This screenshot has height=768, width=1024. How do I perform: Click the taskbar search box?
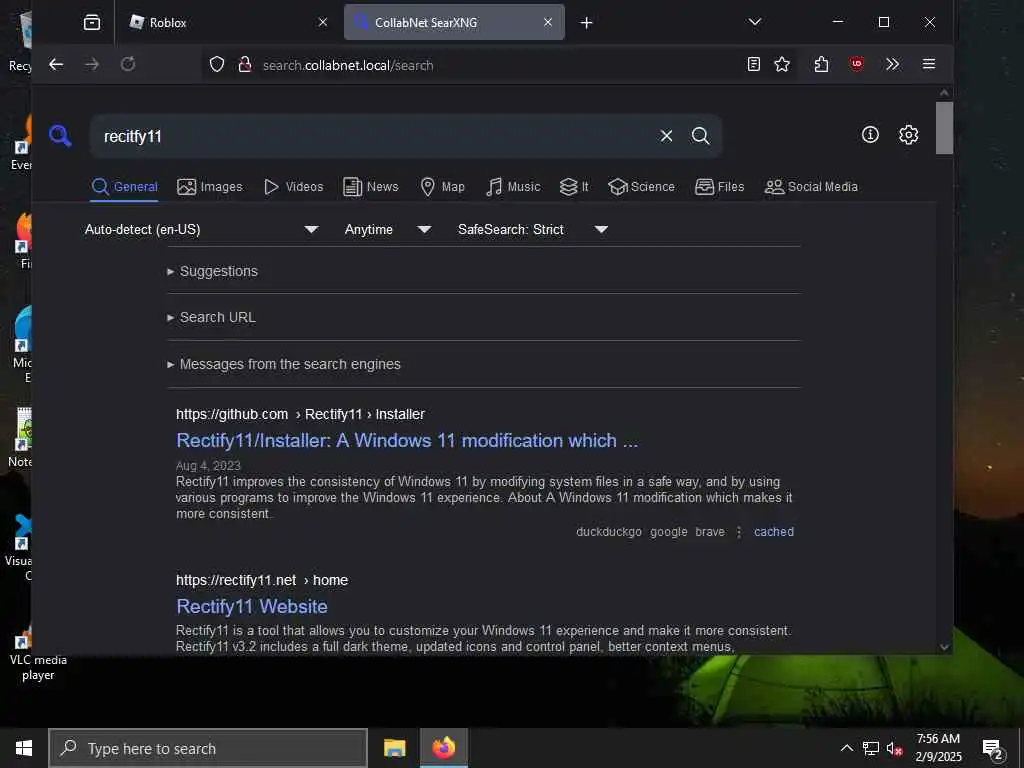pos(208,748)
